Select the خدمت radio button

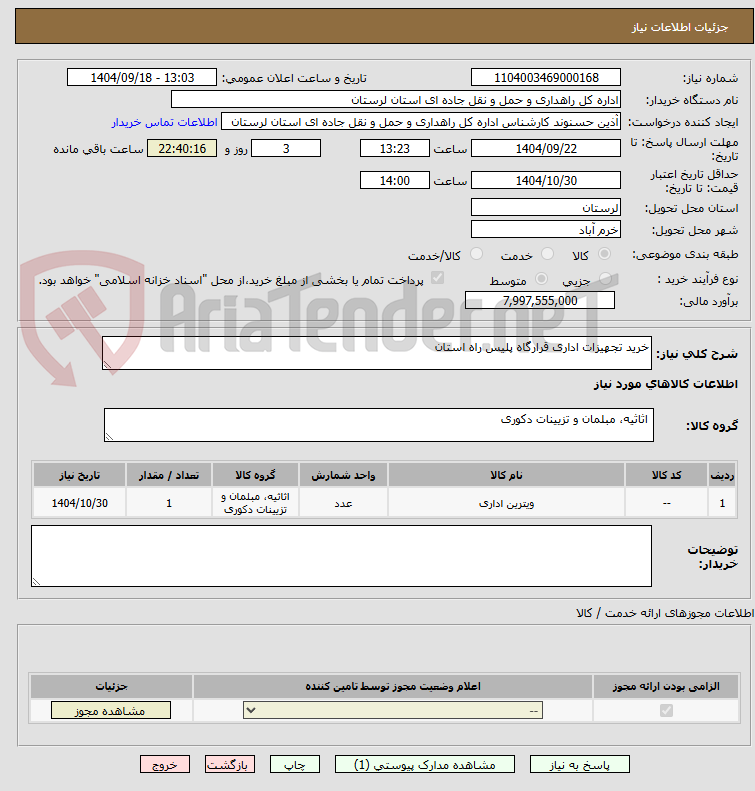tap(547, 254)
